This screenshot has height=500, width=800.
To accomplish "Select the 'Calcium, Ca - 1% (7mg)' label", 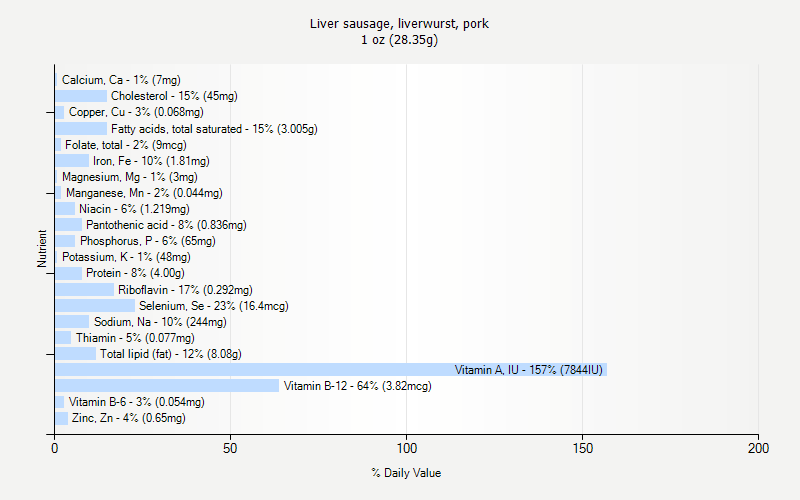I will 121,80.
